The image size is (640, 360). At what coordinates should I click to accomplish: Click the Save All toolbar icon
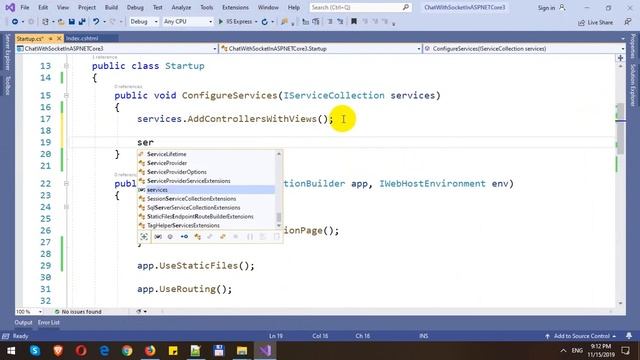(x=82, y=22)
